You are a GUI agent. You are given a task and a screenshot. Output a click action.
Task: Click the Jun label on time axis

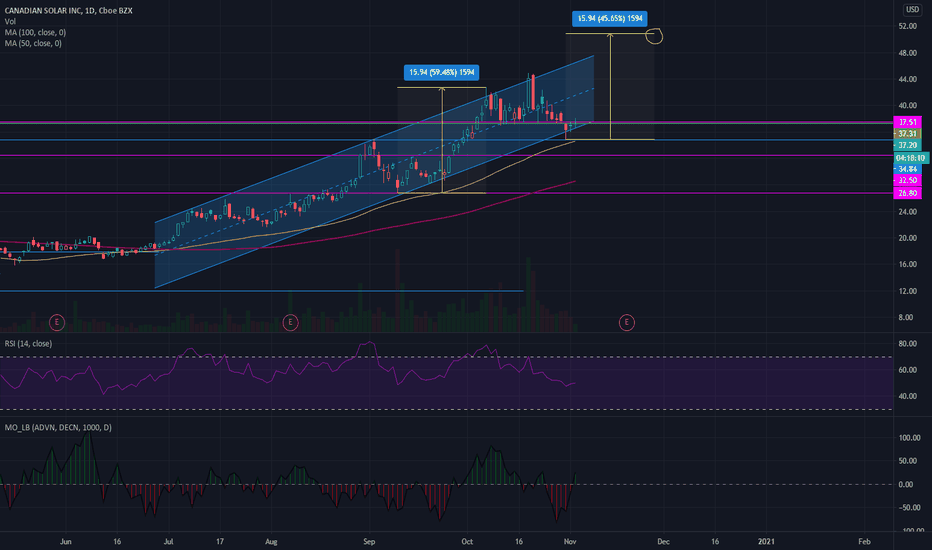pyautogui.click(x=66, y=542)
